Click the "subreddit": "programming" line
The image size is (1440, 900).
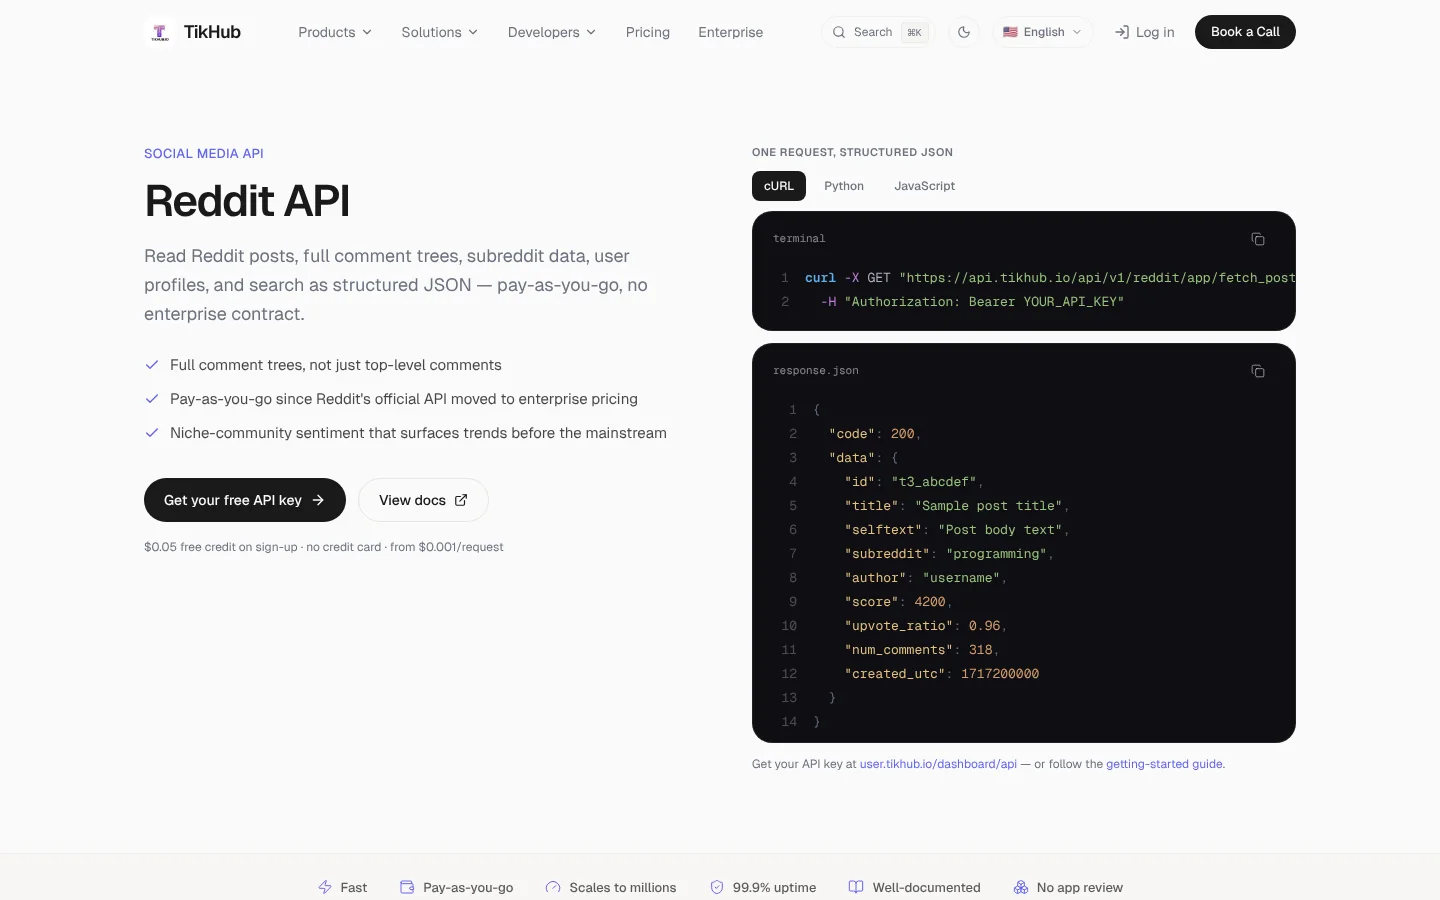[949, 554]
